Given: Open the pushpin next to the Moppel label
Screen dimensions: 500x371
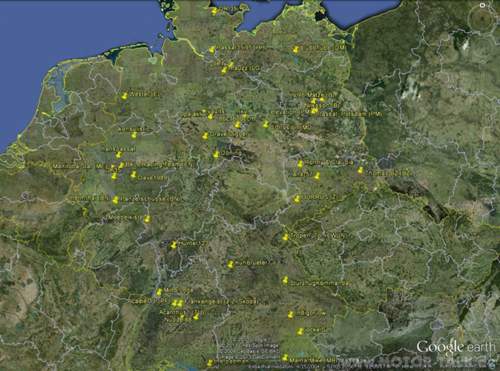Looking at the screenshot, I should point(147,219).
